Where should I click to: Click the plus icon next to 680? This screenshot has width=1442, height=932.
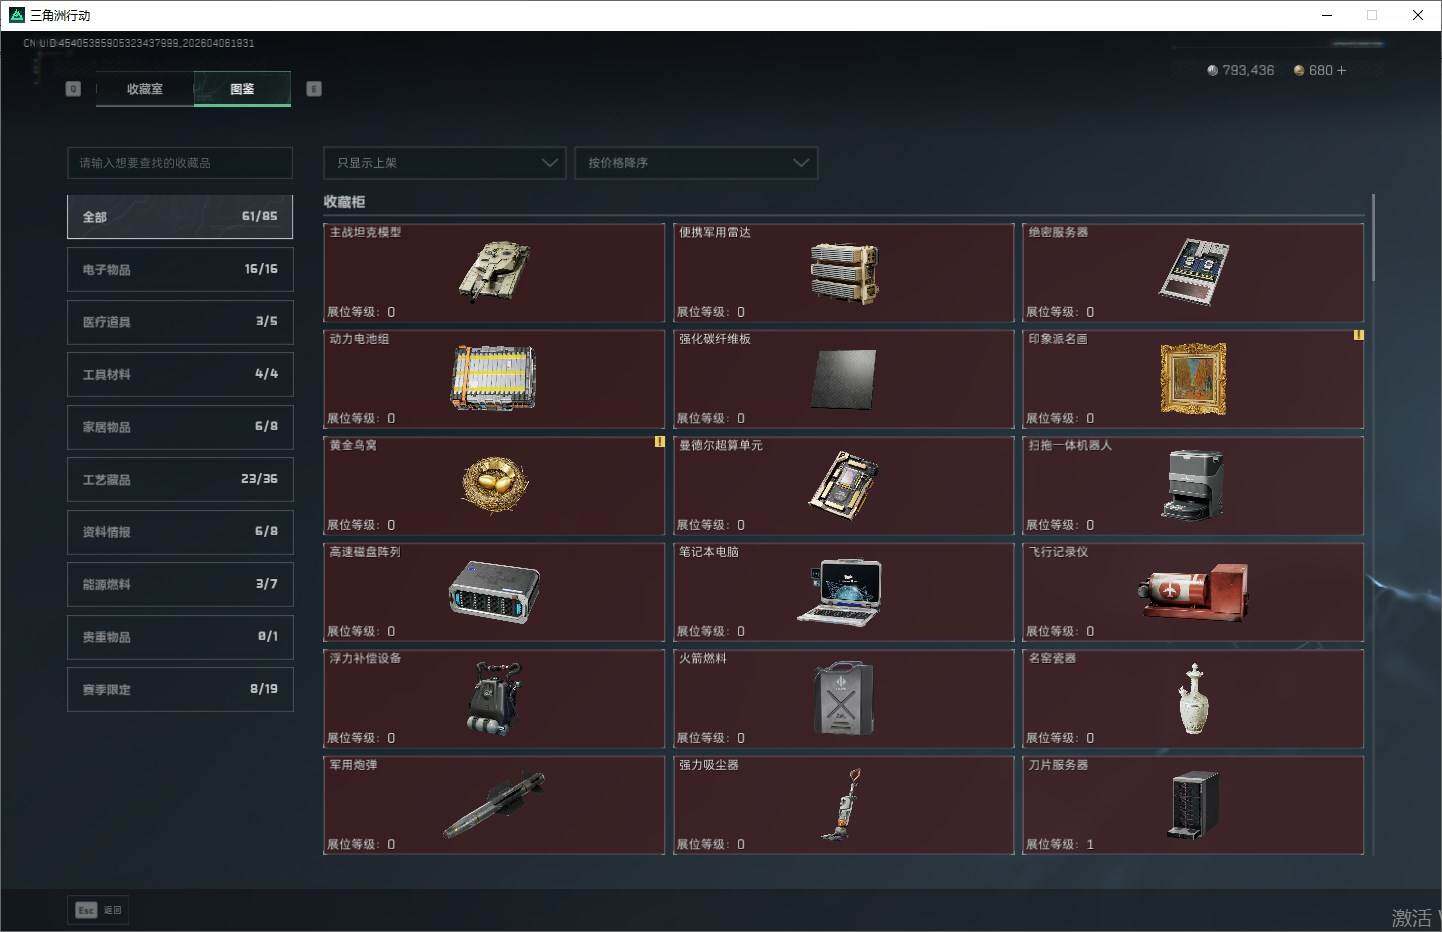(1341, 71)
